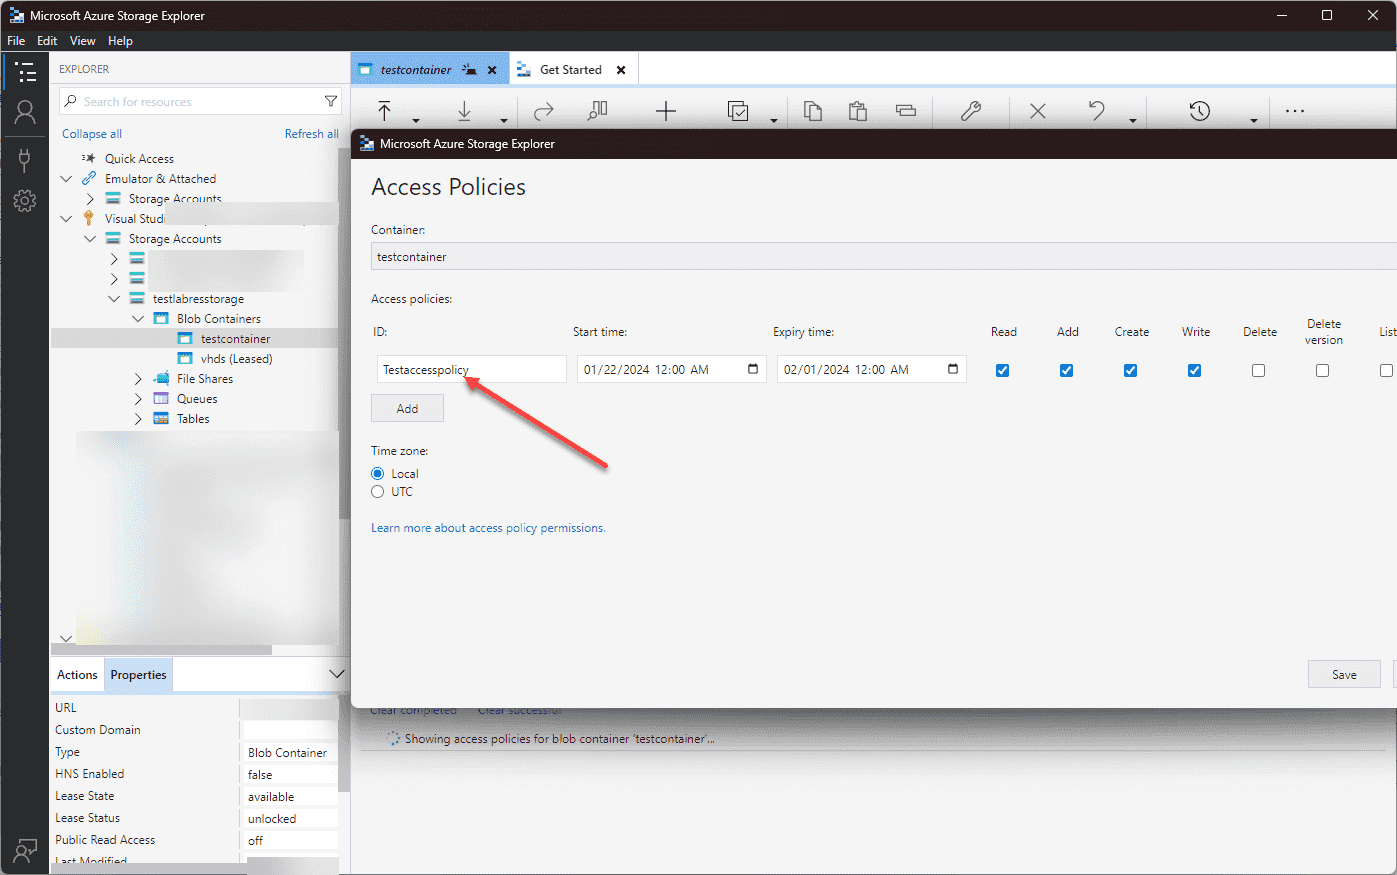Open the Download dropdown arrow
The height and width of the screenshot is (875, 1397).
503,121
